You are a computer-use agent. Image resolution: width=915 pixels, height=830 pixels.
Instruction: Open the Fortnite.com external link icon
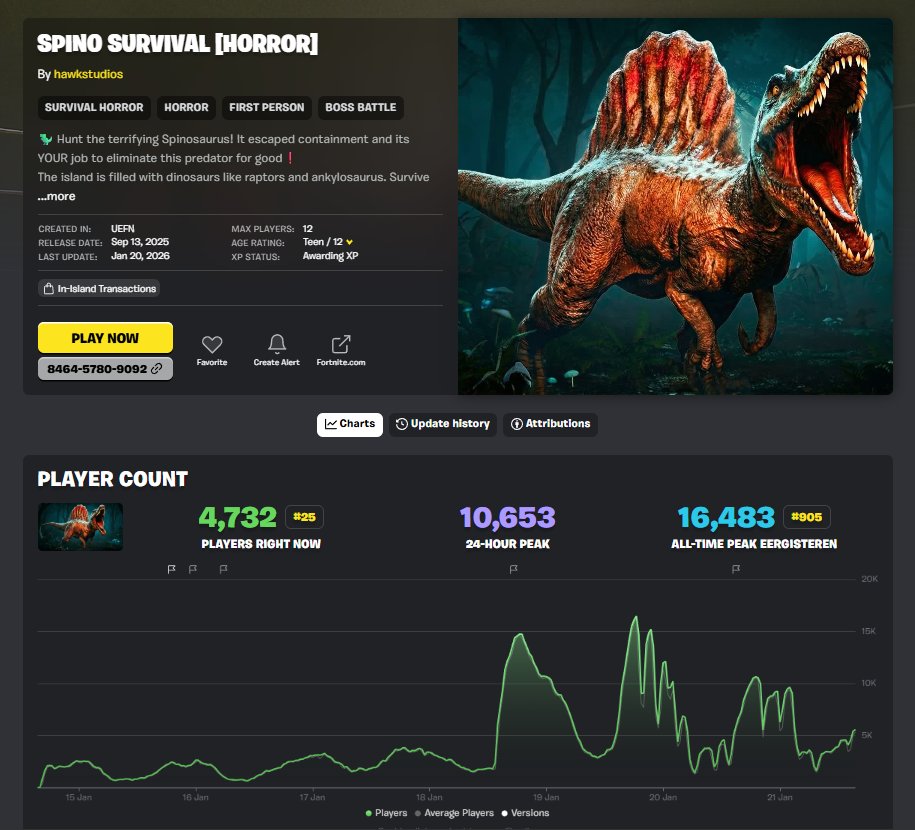tap(341, 344)
